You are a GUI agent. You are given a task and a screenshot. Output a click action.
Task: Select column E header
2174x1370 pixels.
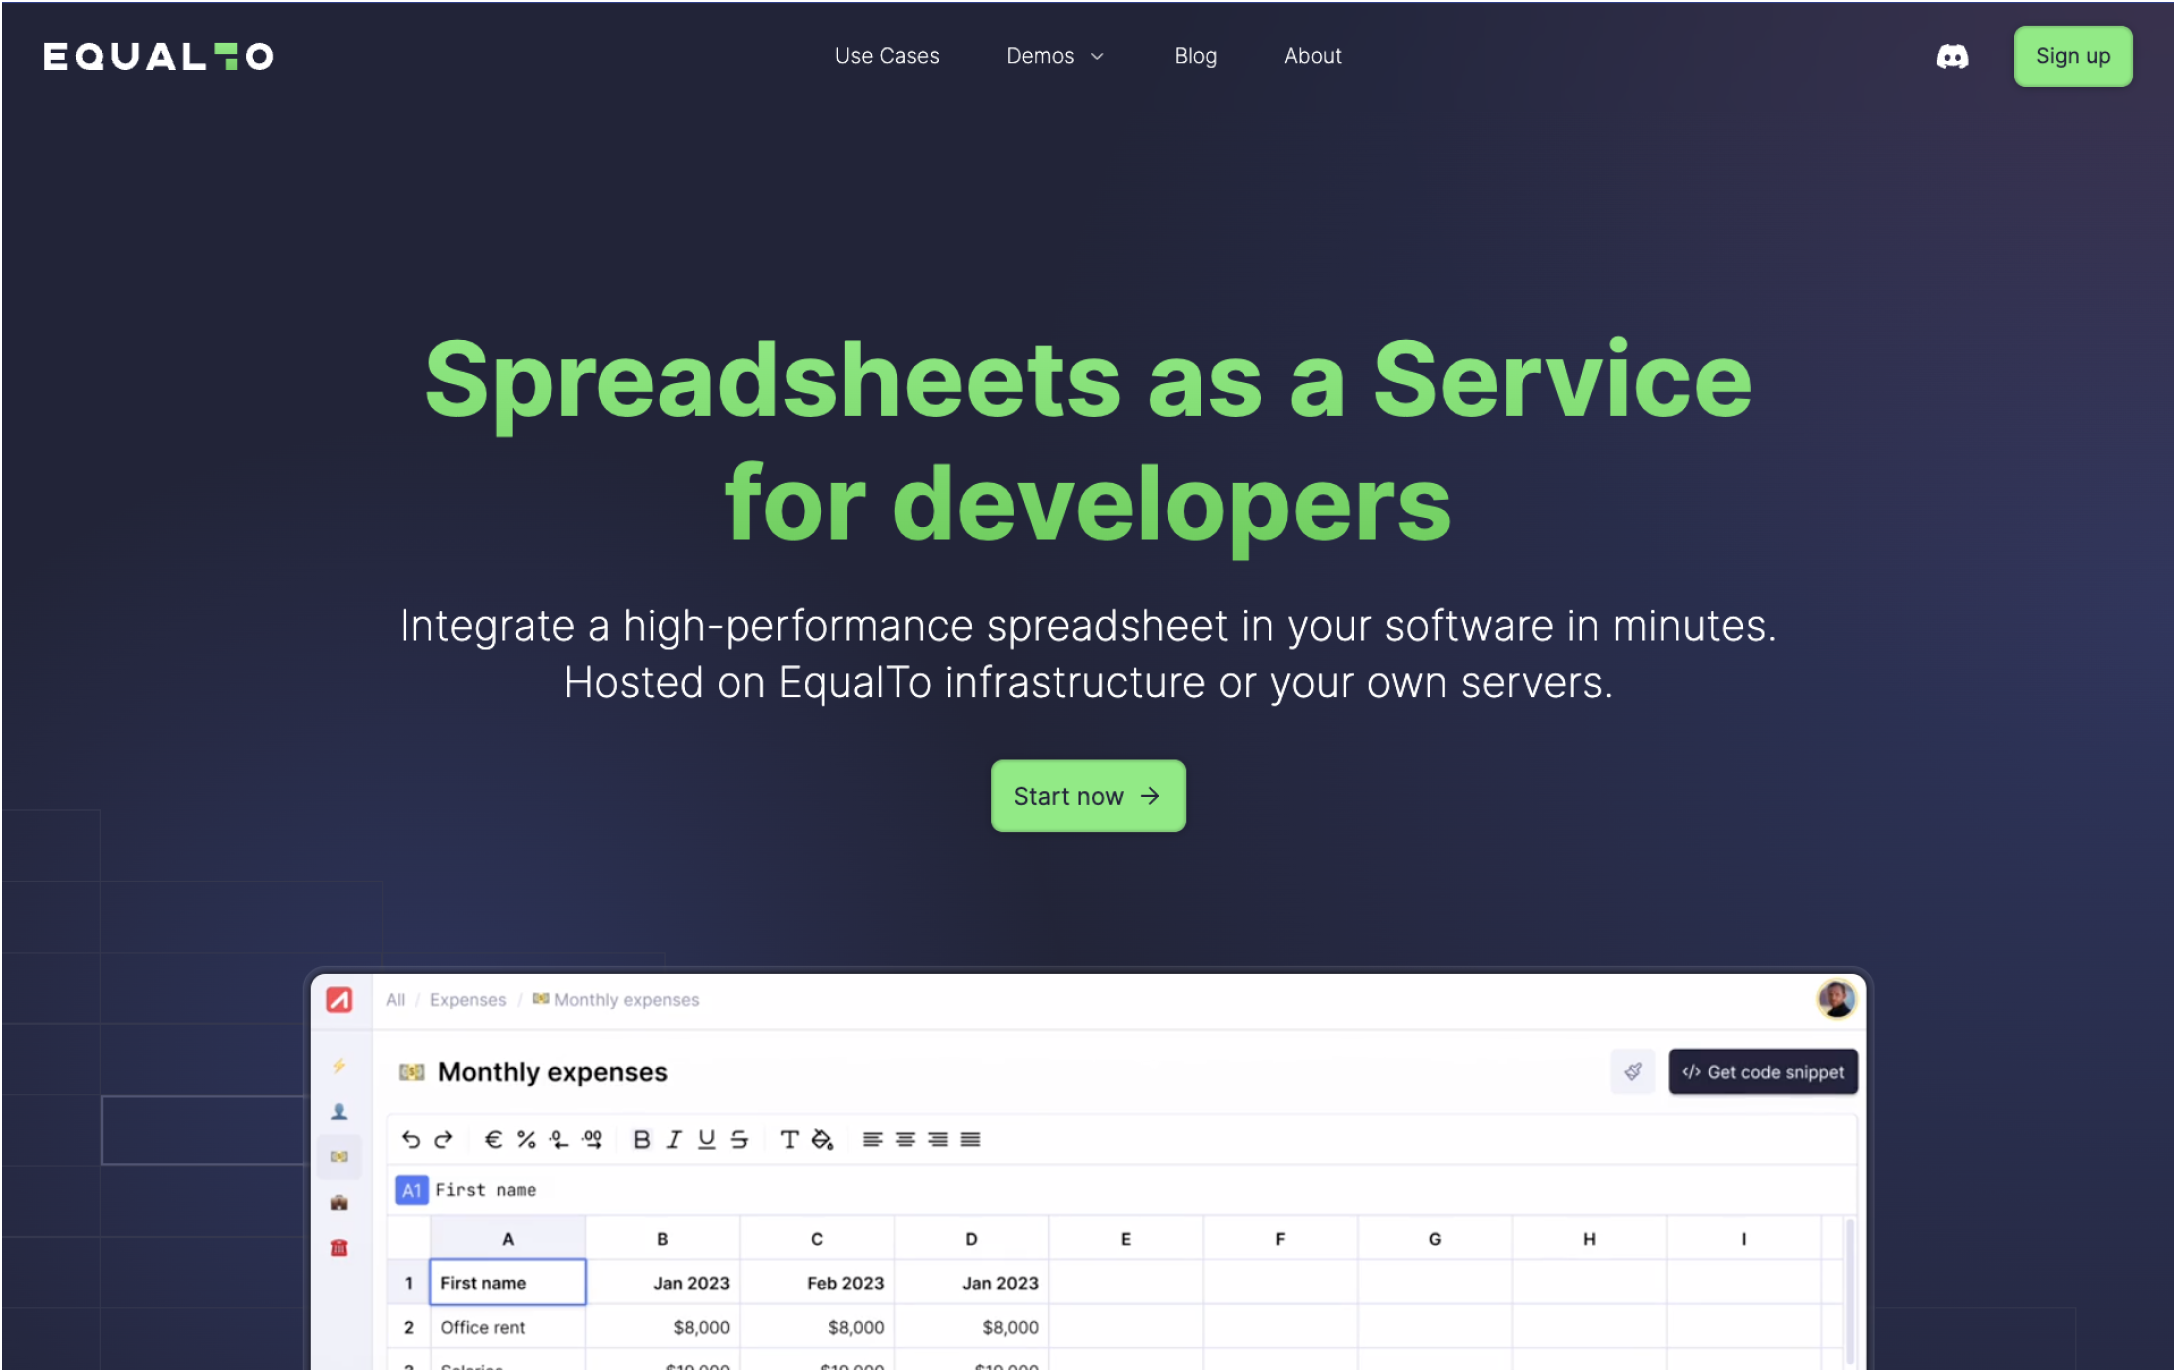tap(1126, 1238)
